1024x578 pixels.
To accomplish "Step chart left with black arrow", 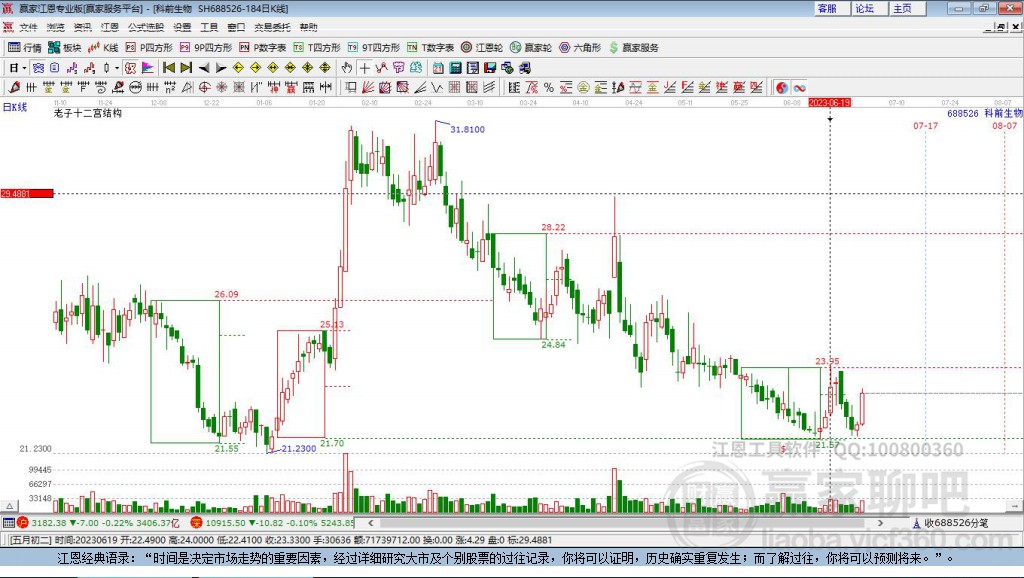I will pos(204,68).
